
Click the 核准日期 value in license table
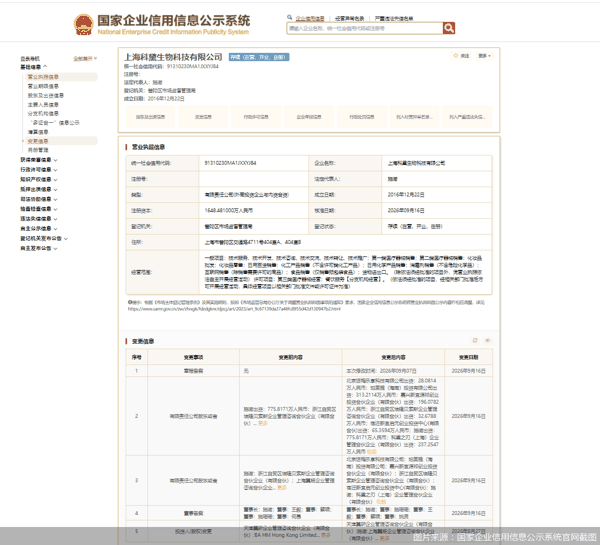(x=406, y=210)
